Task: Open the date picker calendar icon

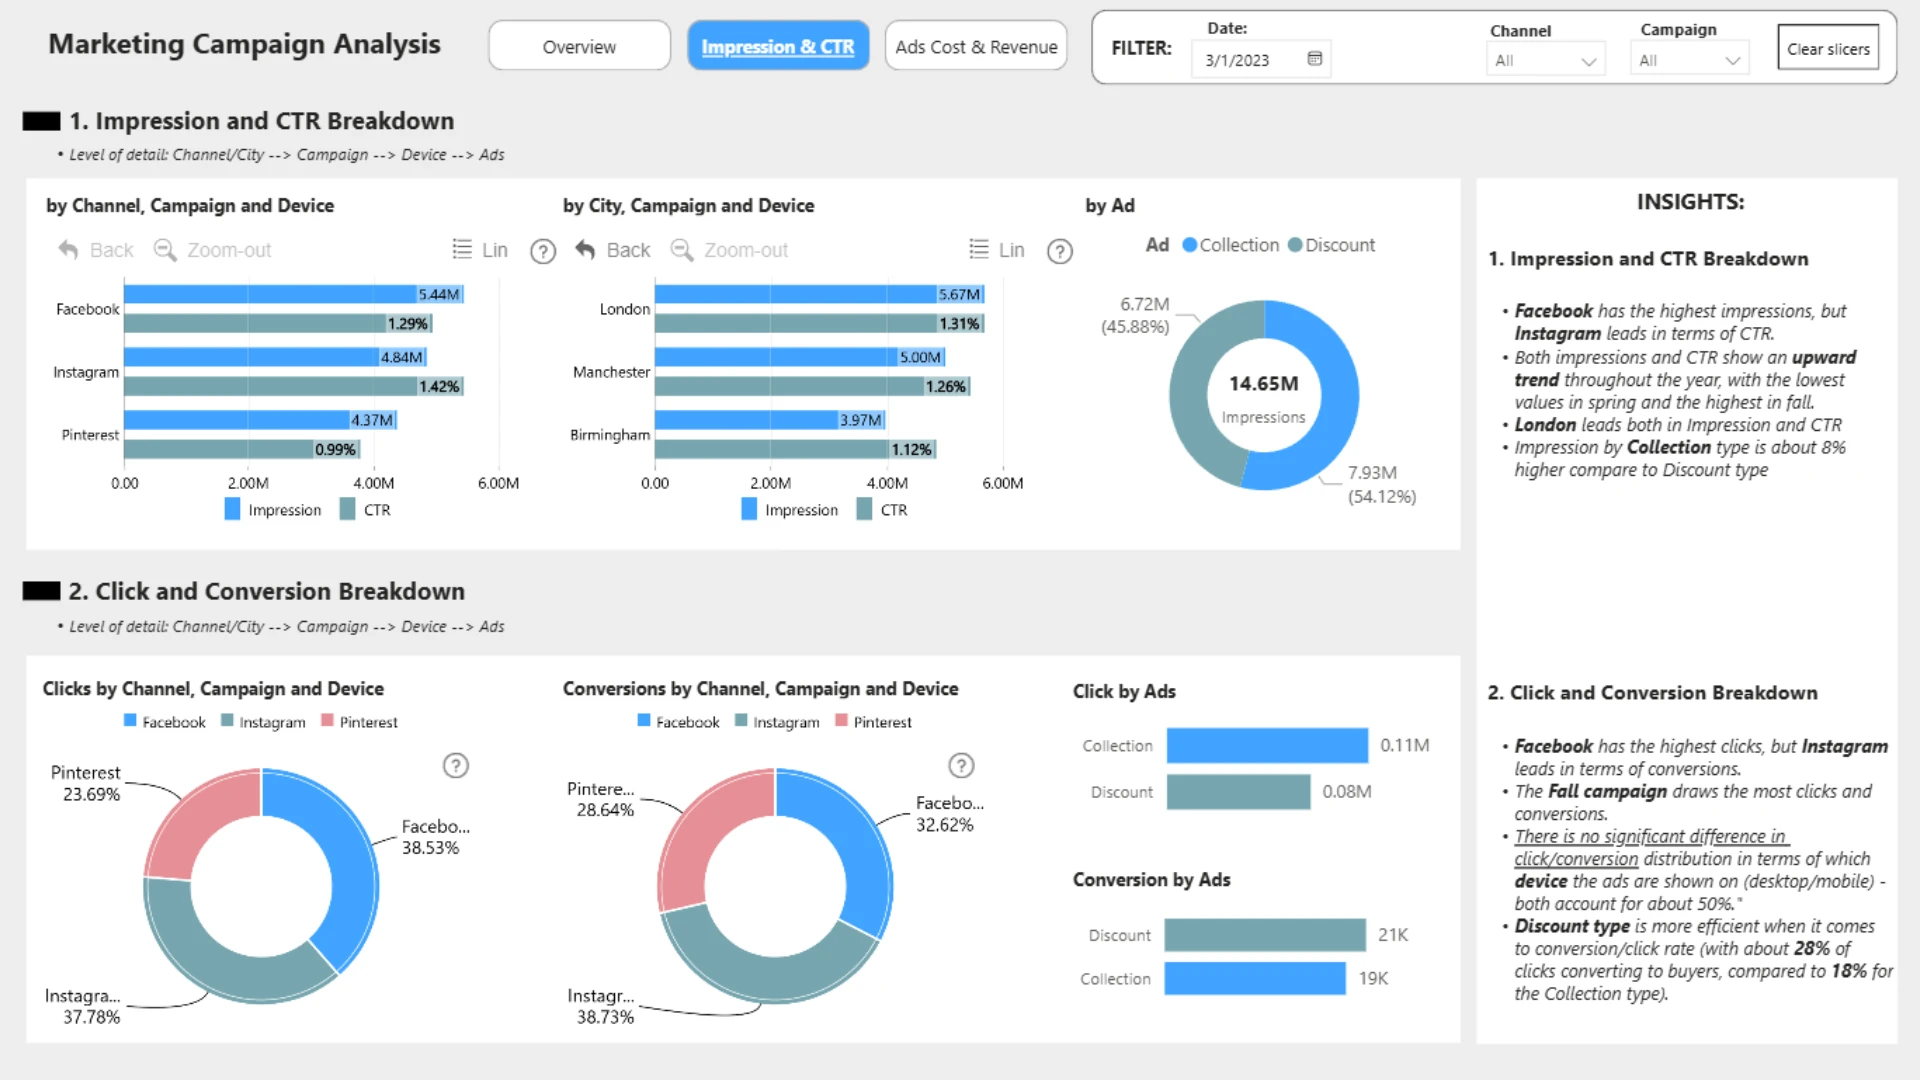Action: [x=1315, y=59]
